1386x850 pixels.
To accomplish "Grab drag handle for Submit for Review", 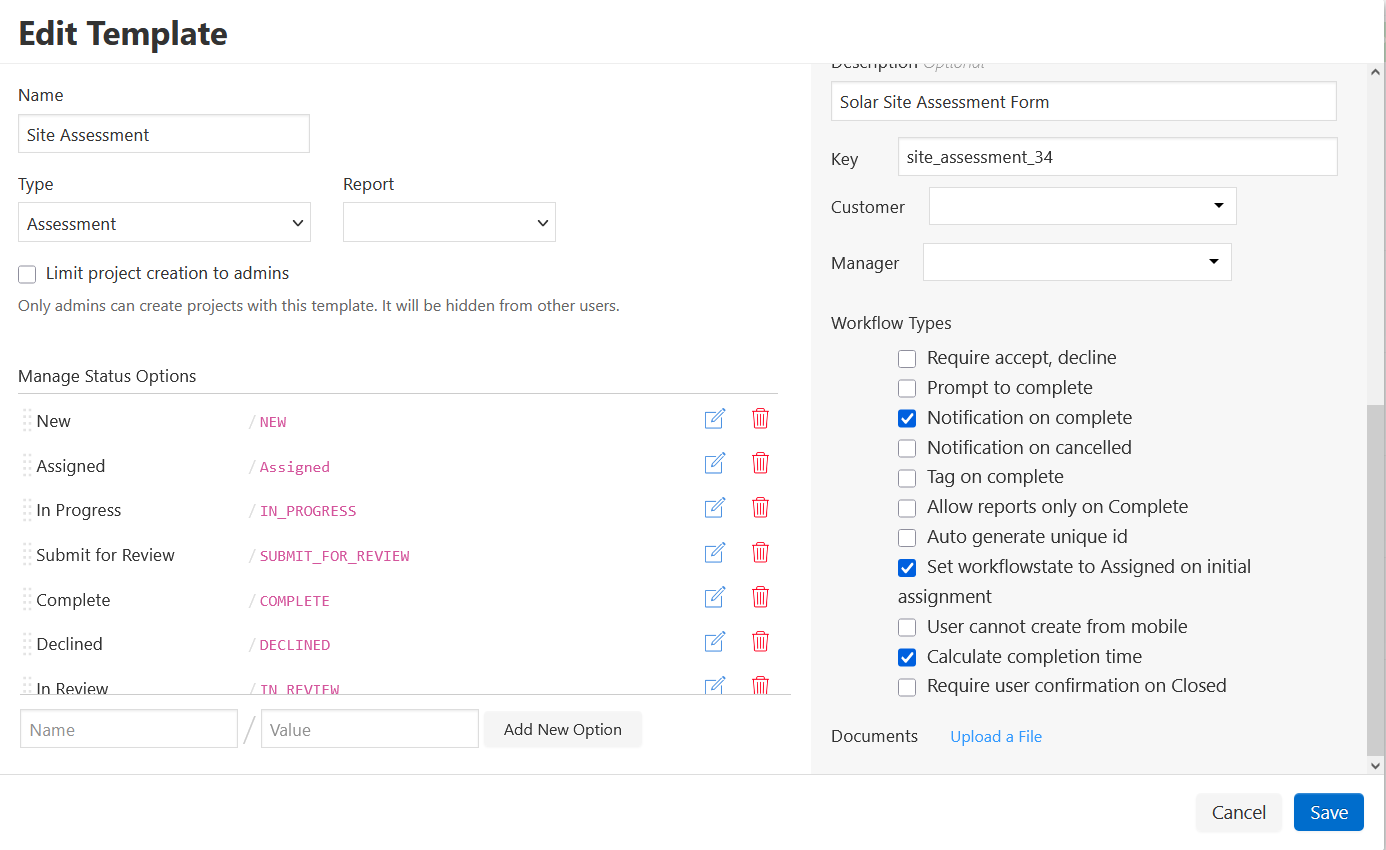I will click(27, 554).
